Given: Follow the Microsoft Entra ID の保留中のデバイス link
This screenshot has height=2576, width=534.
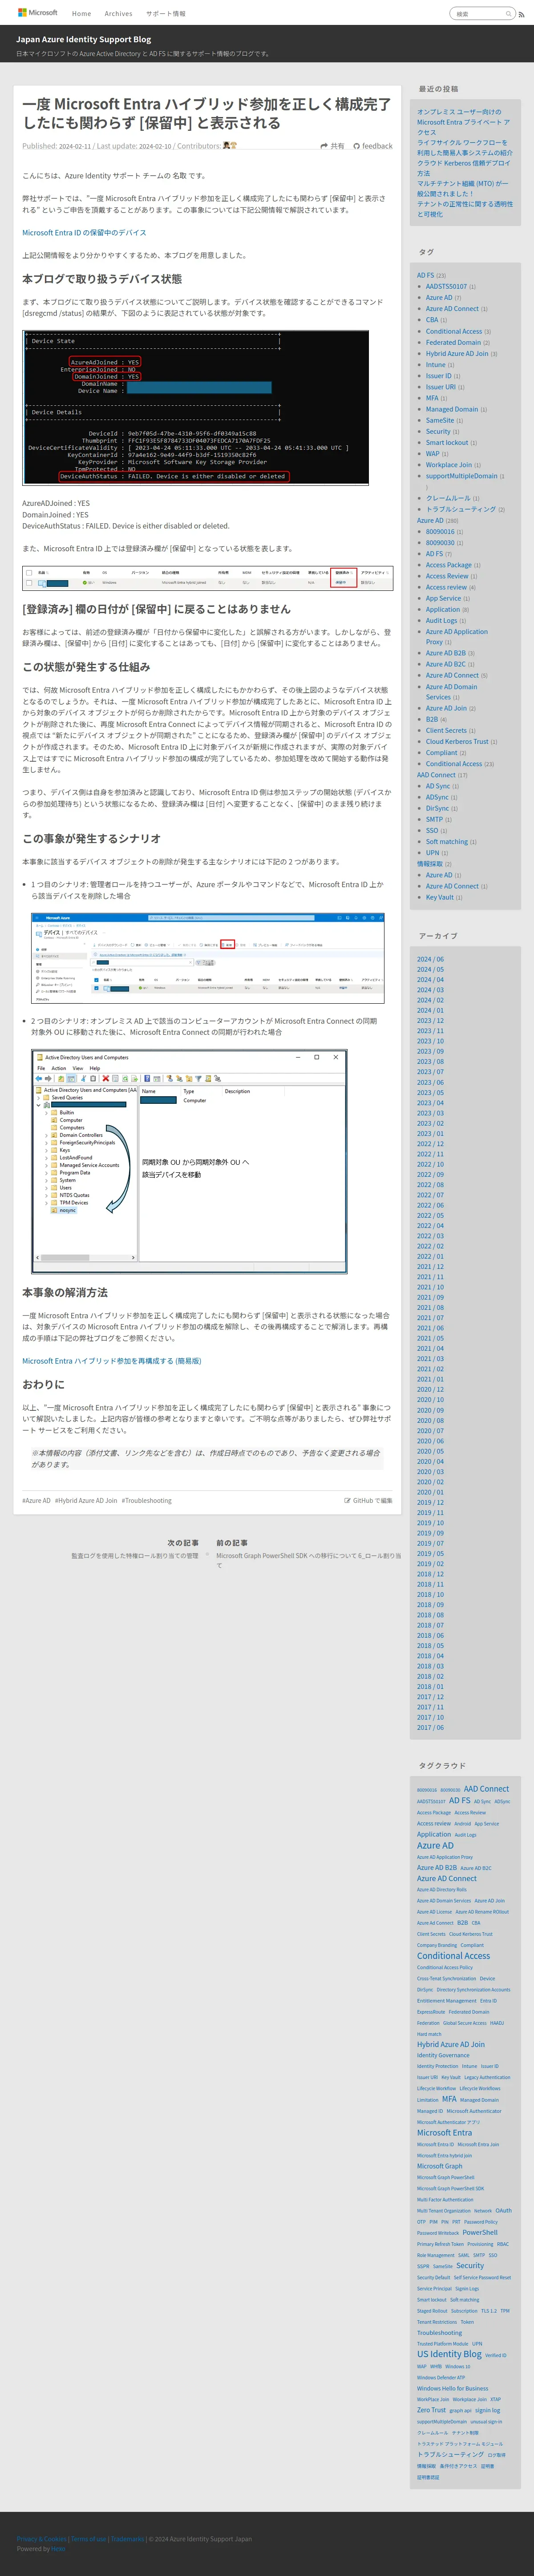Looking at the screenshot, I should click(84, 232).
